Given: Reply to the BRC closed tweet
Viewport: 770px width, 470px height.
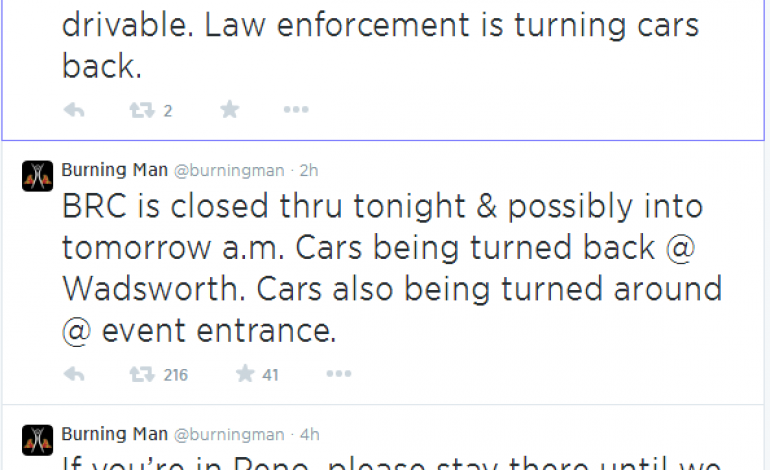Looking at the screenshot, I should tap(74, 375).
